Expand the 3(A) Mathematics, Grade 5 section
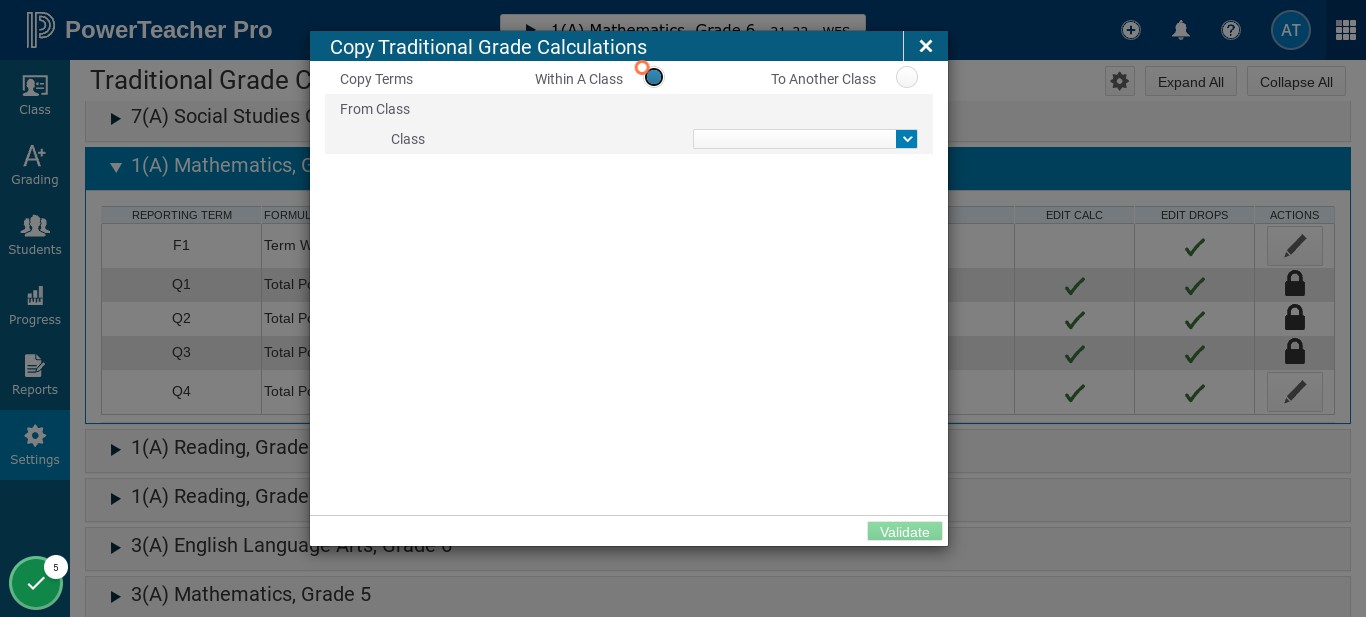This screenshot has height=617, width=1366. click(x=115, y=596)
